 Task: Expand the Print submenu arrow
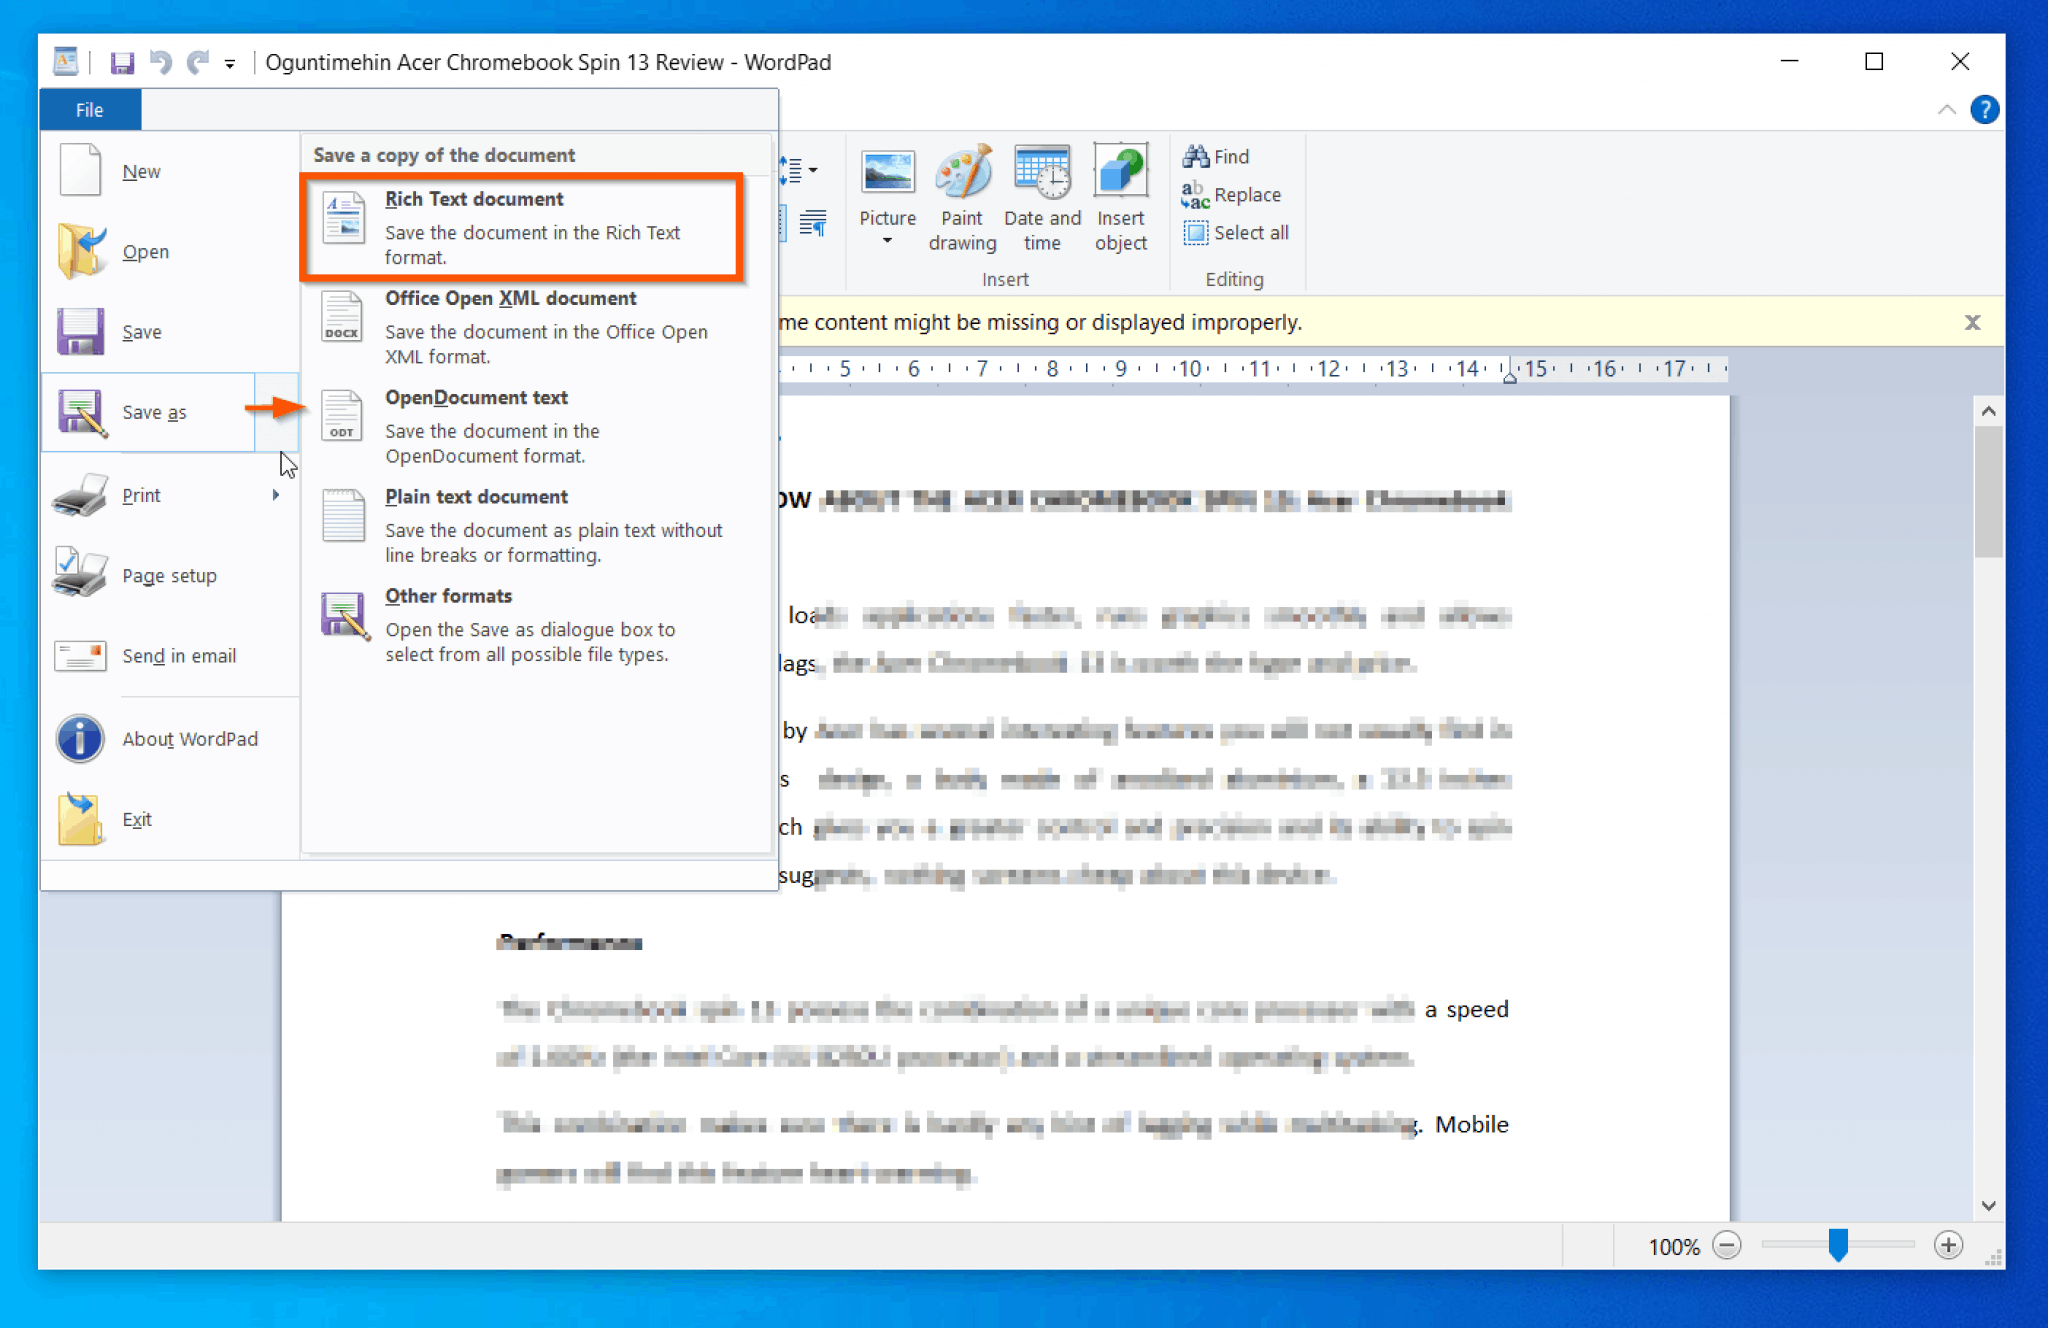click(277, 494)
